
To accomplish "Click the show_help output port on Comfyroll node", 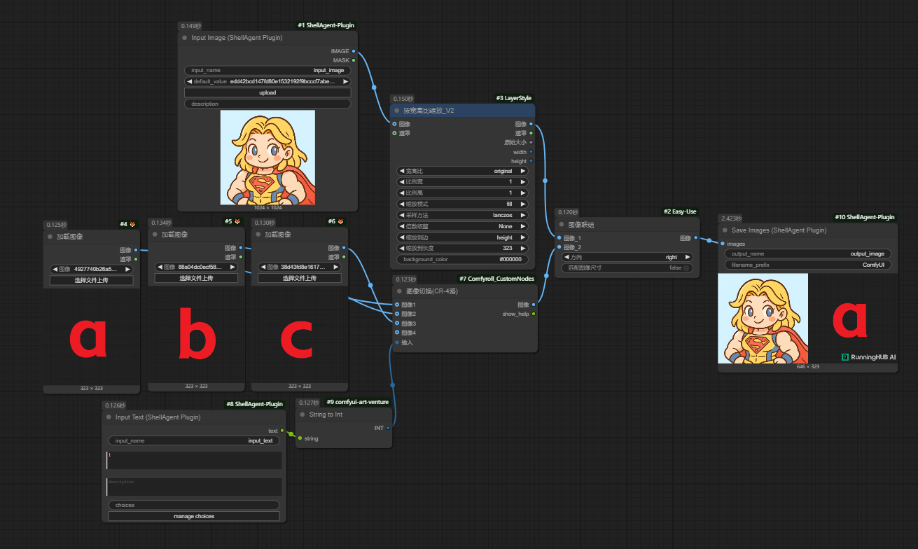I will (533, 314).
